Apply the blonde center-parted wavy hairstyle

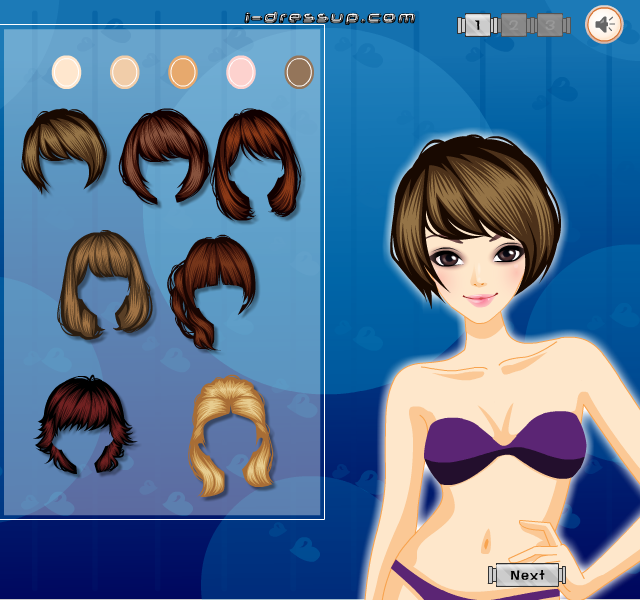(x=231, y=436)
